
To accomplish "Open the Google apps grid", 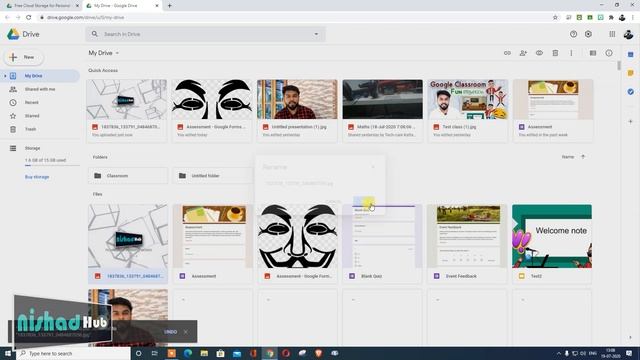I will [612, 34].
